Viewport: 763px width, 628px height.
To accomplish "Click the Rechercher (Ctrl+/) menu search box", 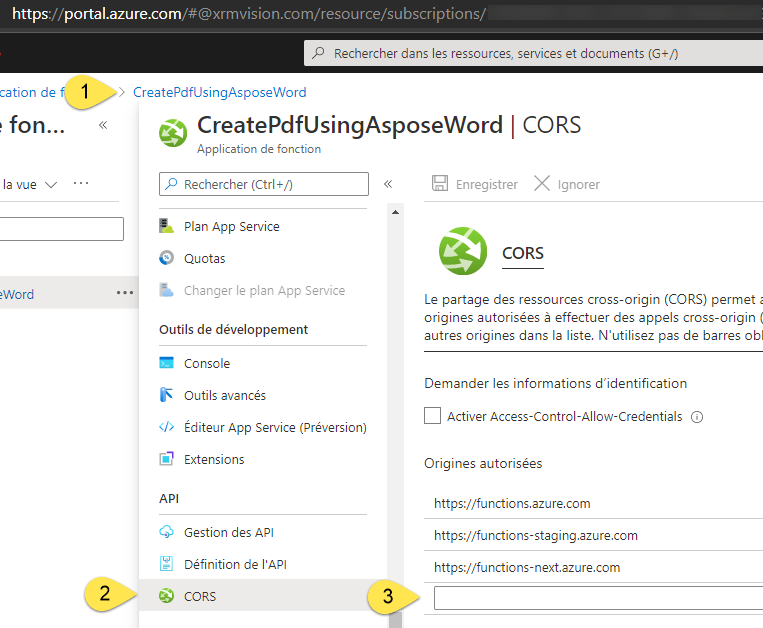I will pos(264,184).
